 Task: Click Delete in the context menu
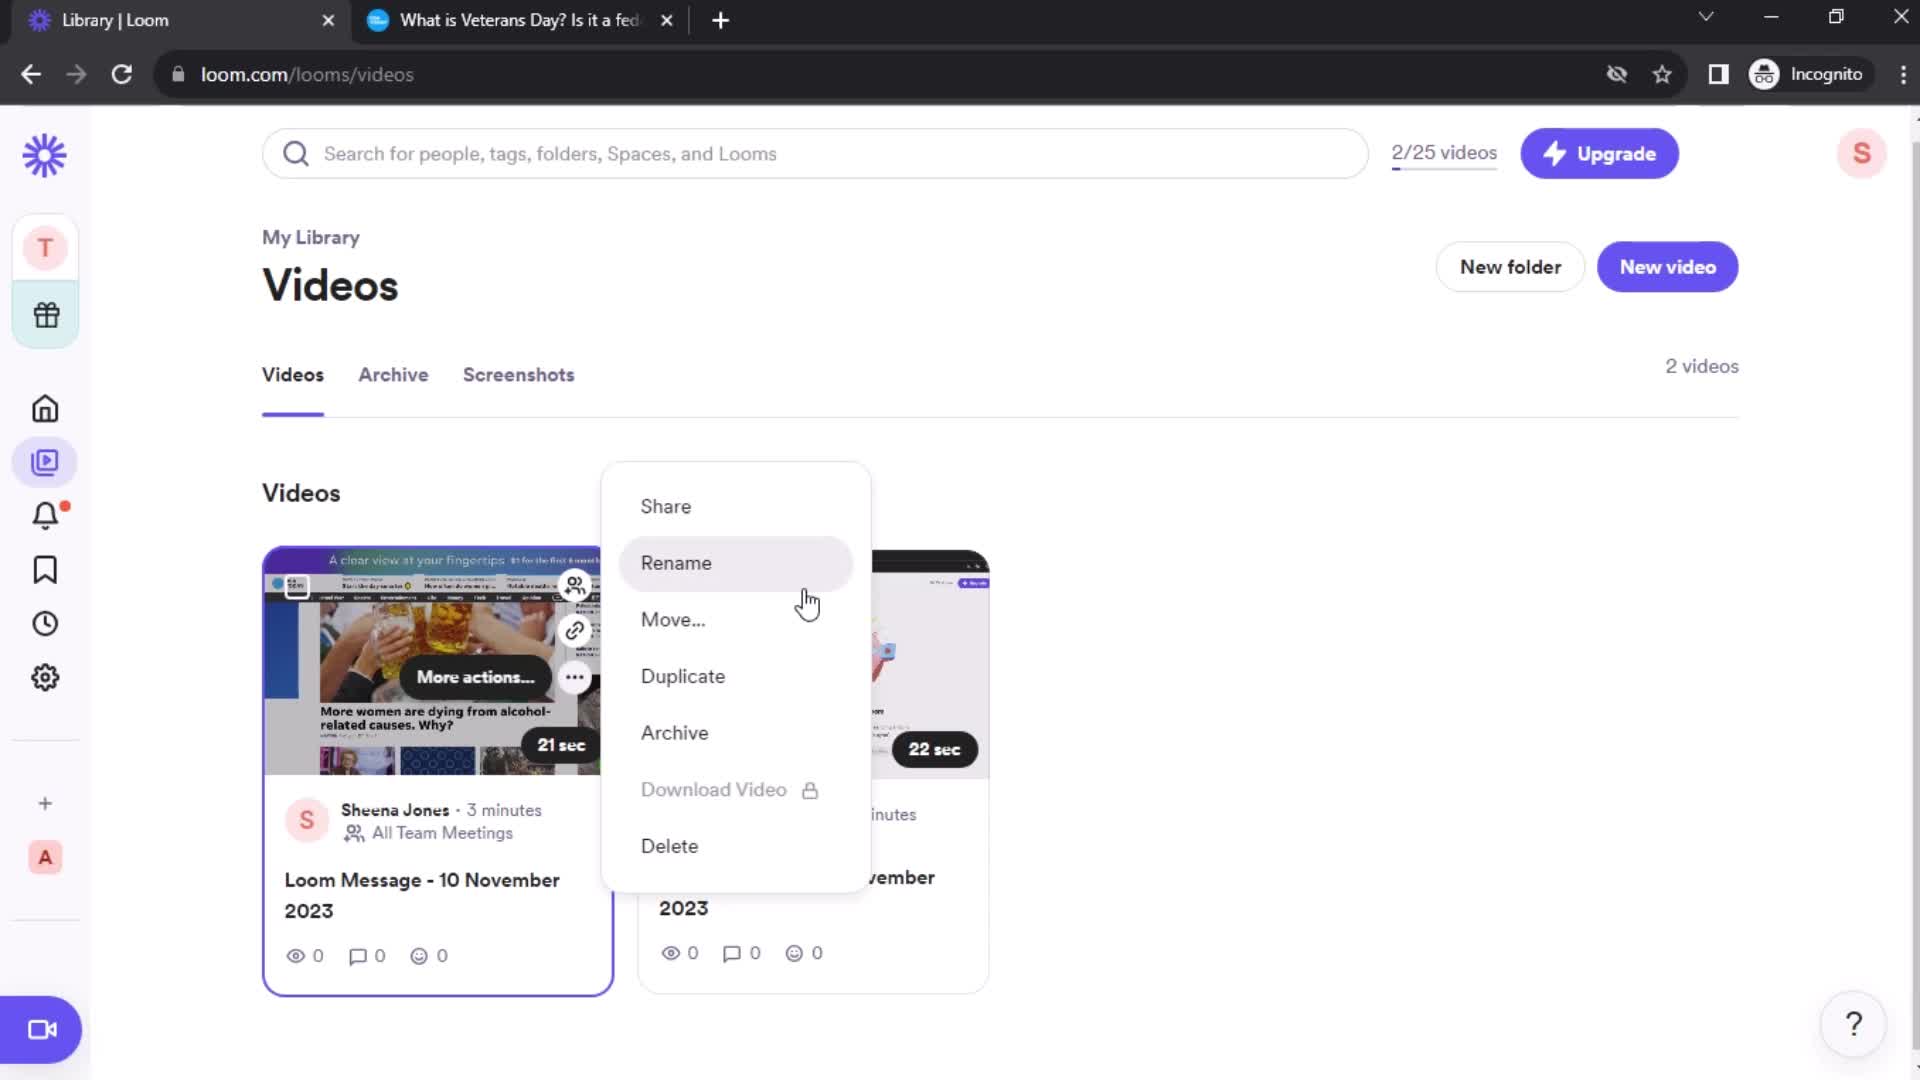[x=671, y=845]
